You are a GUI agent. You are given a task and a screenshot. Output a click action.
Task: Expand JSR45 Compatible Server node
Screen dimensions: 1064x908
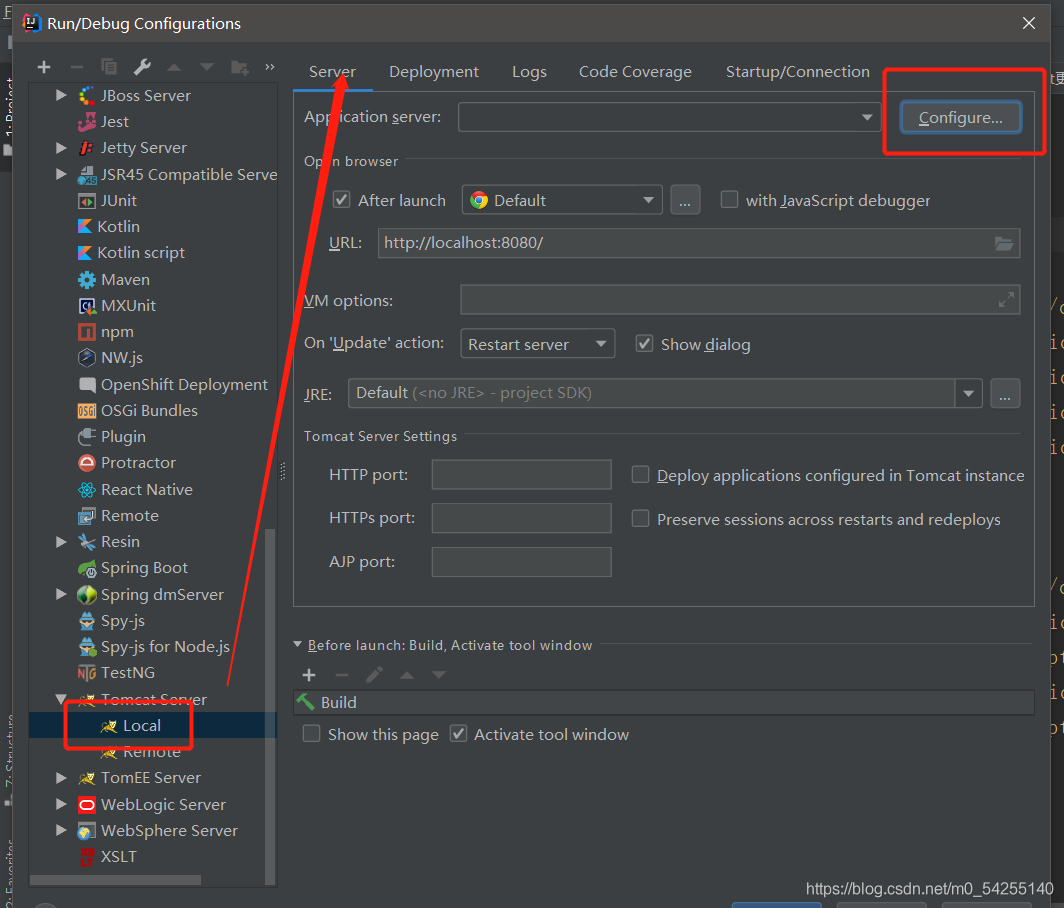click(x=61, y=174)
